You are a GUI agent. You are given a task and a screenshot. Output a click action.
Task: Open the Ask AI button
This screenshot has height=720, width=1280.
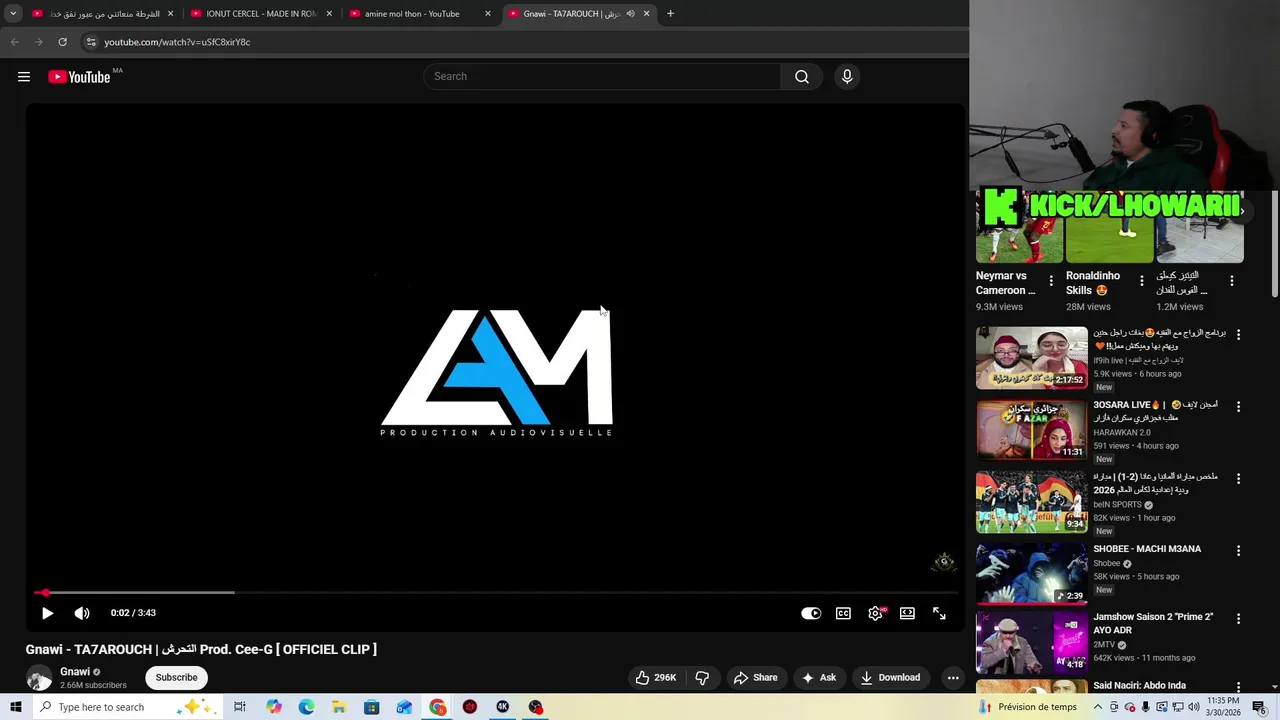[x=818, y=677]
